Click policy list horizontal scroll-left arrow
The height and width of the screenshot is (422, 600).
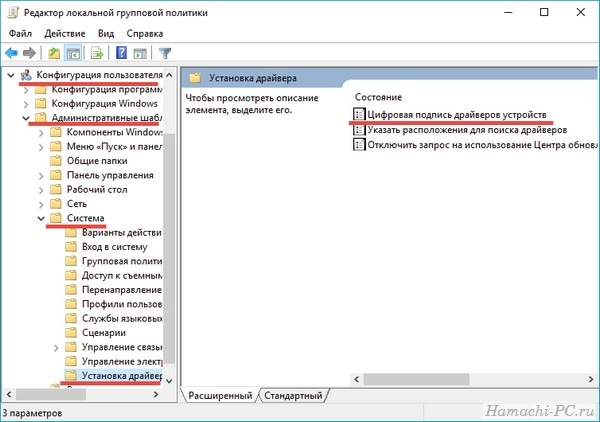tap(357, 379)
